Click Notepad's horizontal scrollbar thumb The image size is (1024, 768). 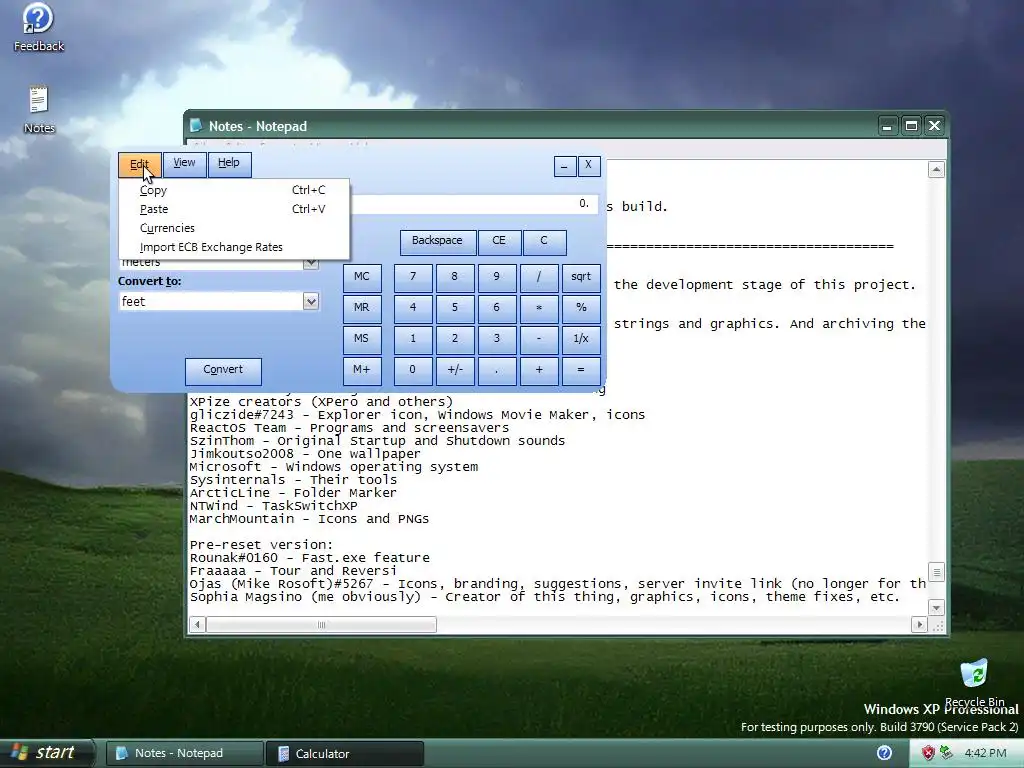(321, 624)
